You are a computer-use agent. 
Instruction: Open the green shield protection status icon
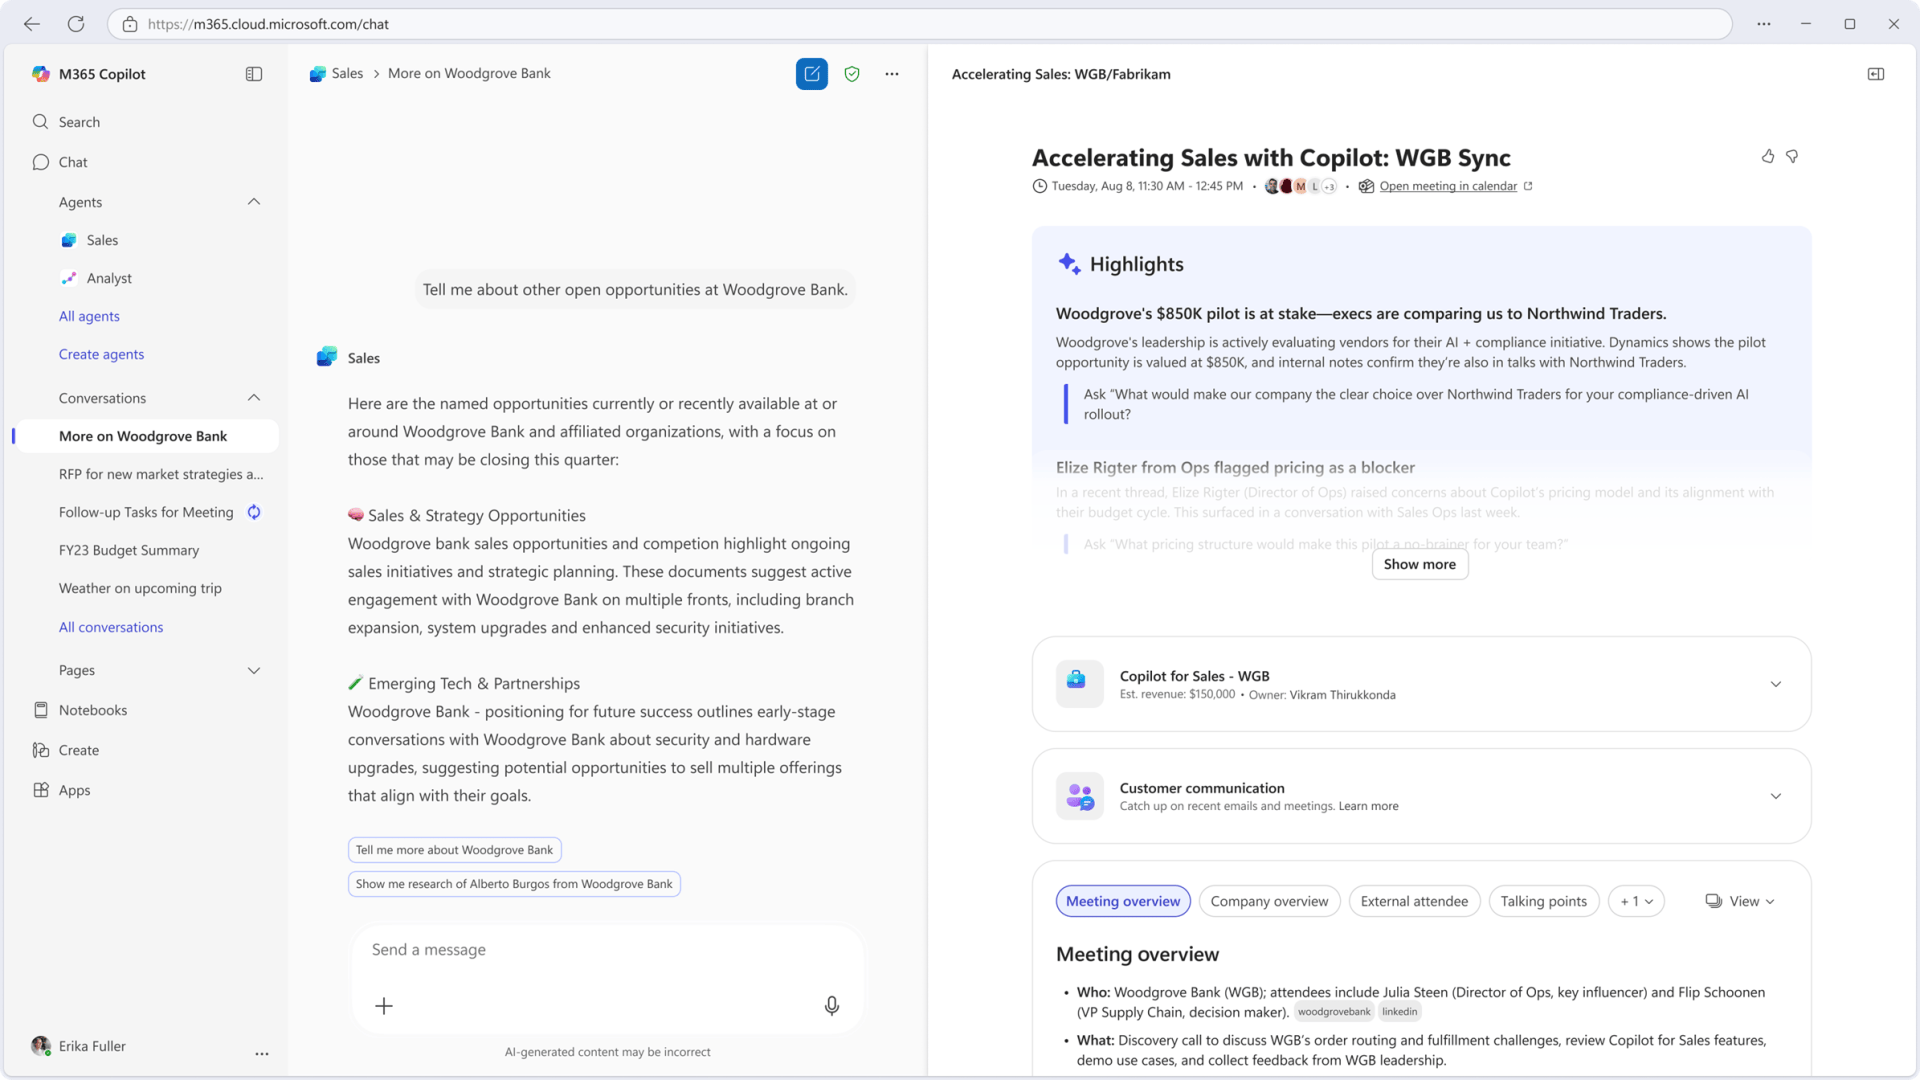(x=852, y=74)
